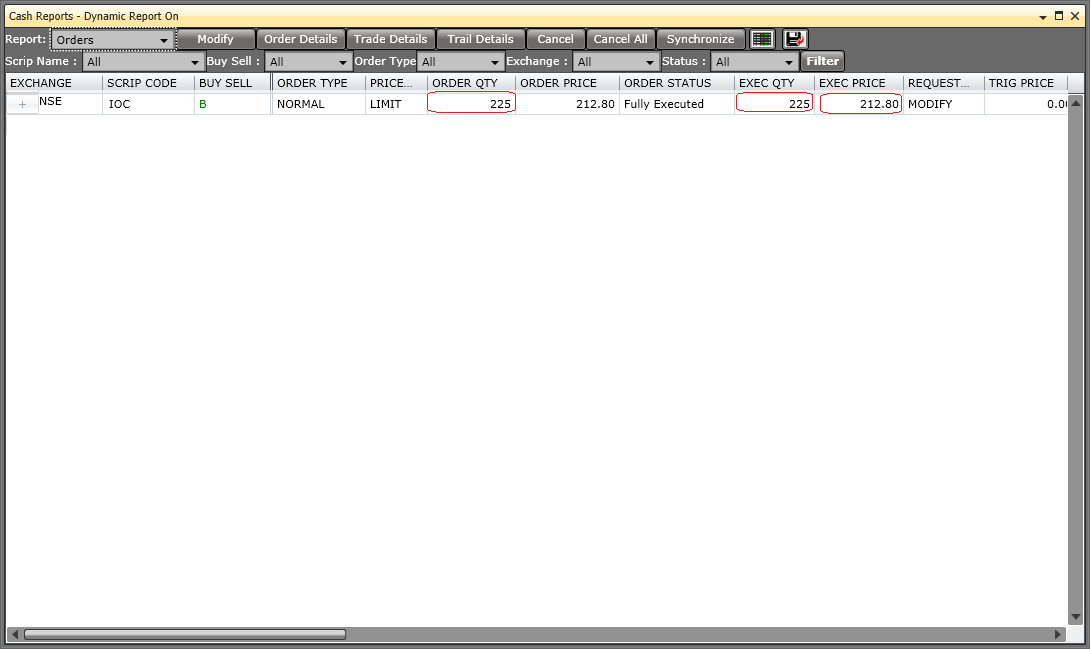Click the vertical scrollbar down arrow
The height and width of the screenshot is (649, 1090).
(x=1076, y=617)
